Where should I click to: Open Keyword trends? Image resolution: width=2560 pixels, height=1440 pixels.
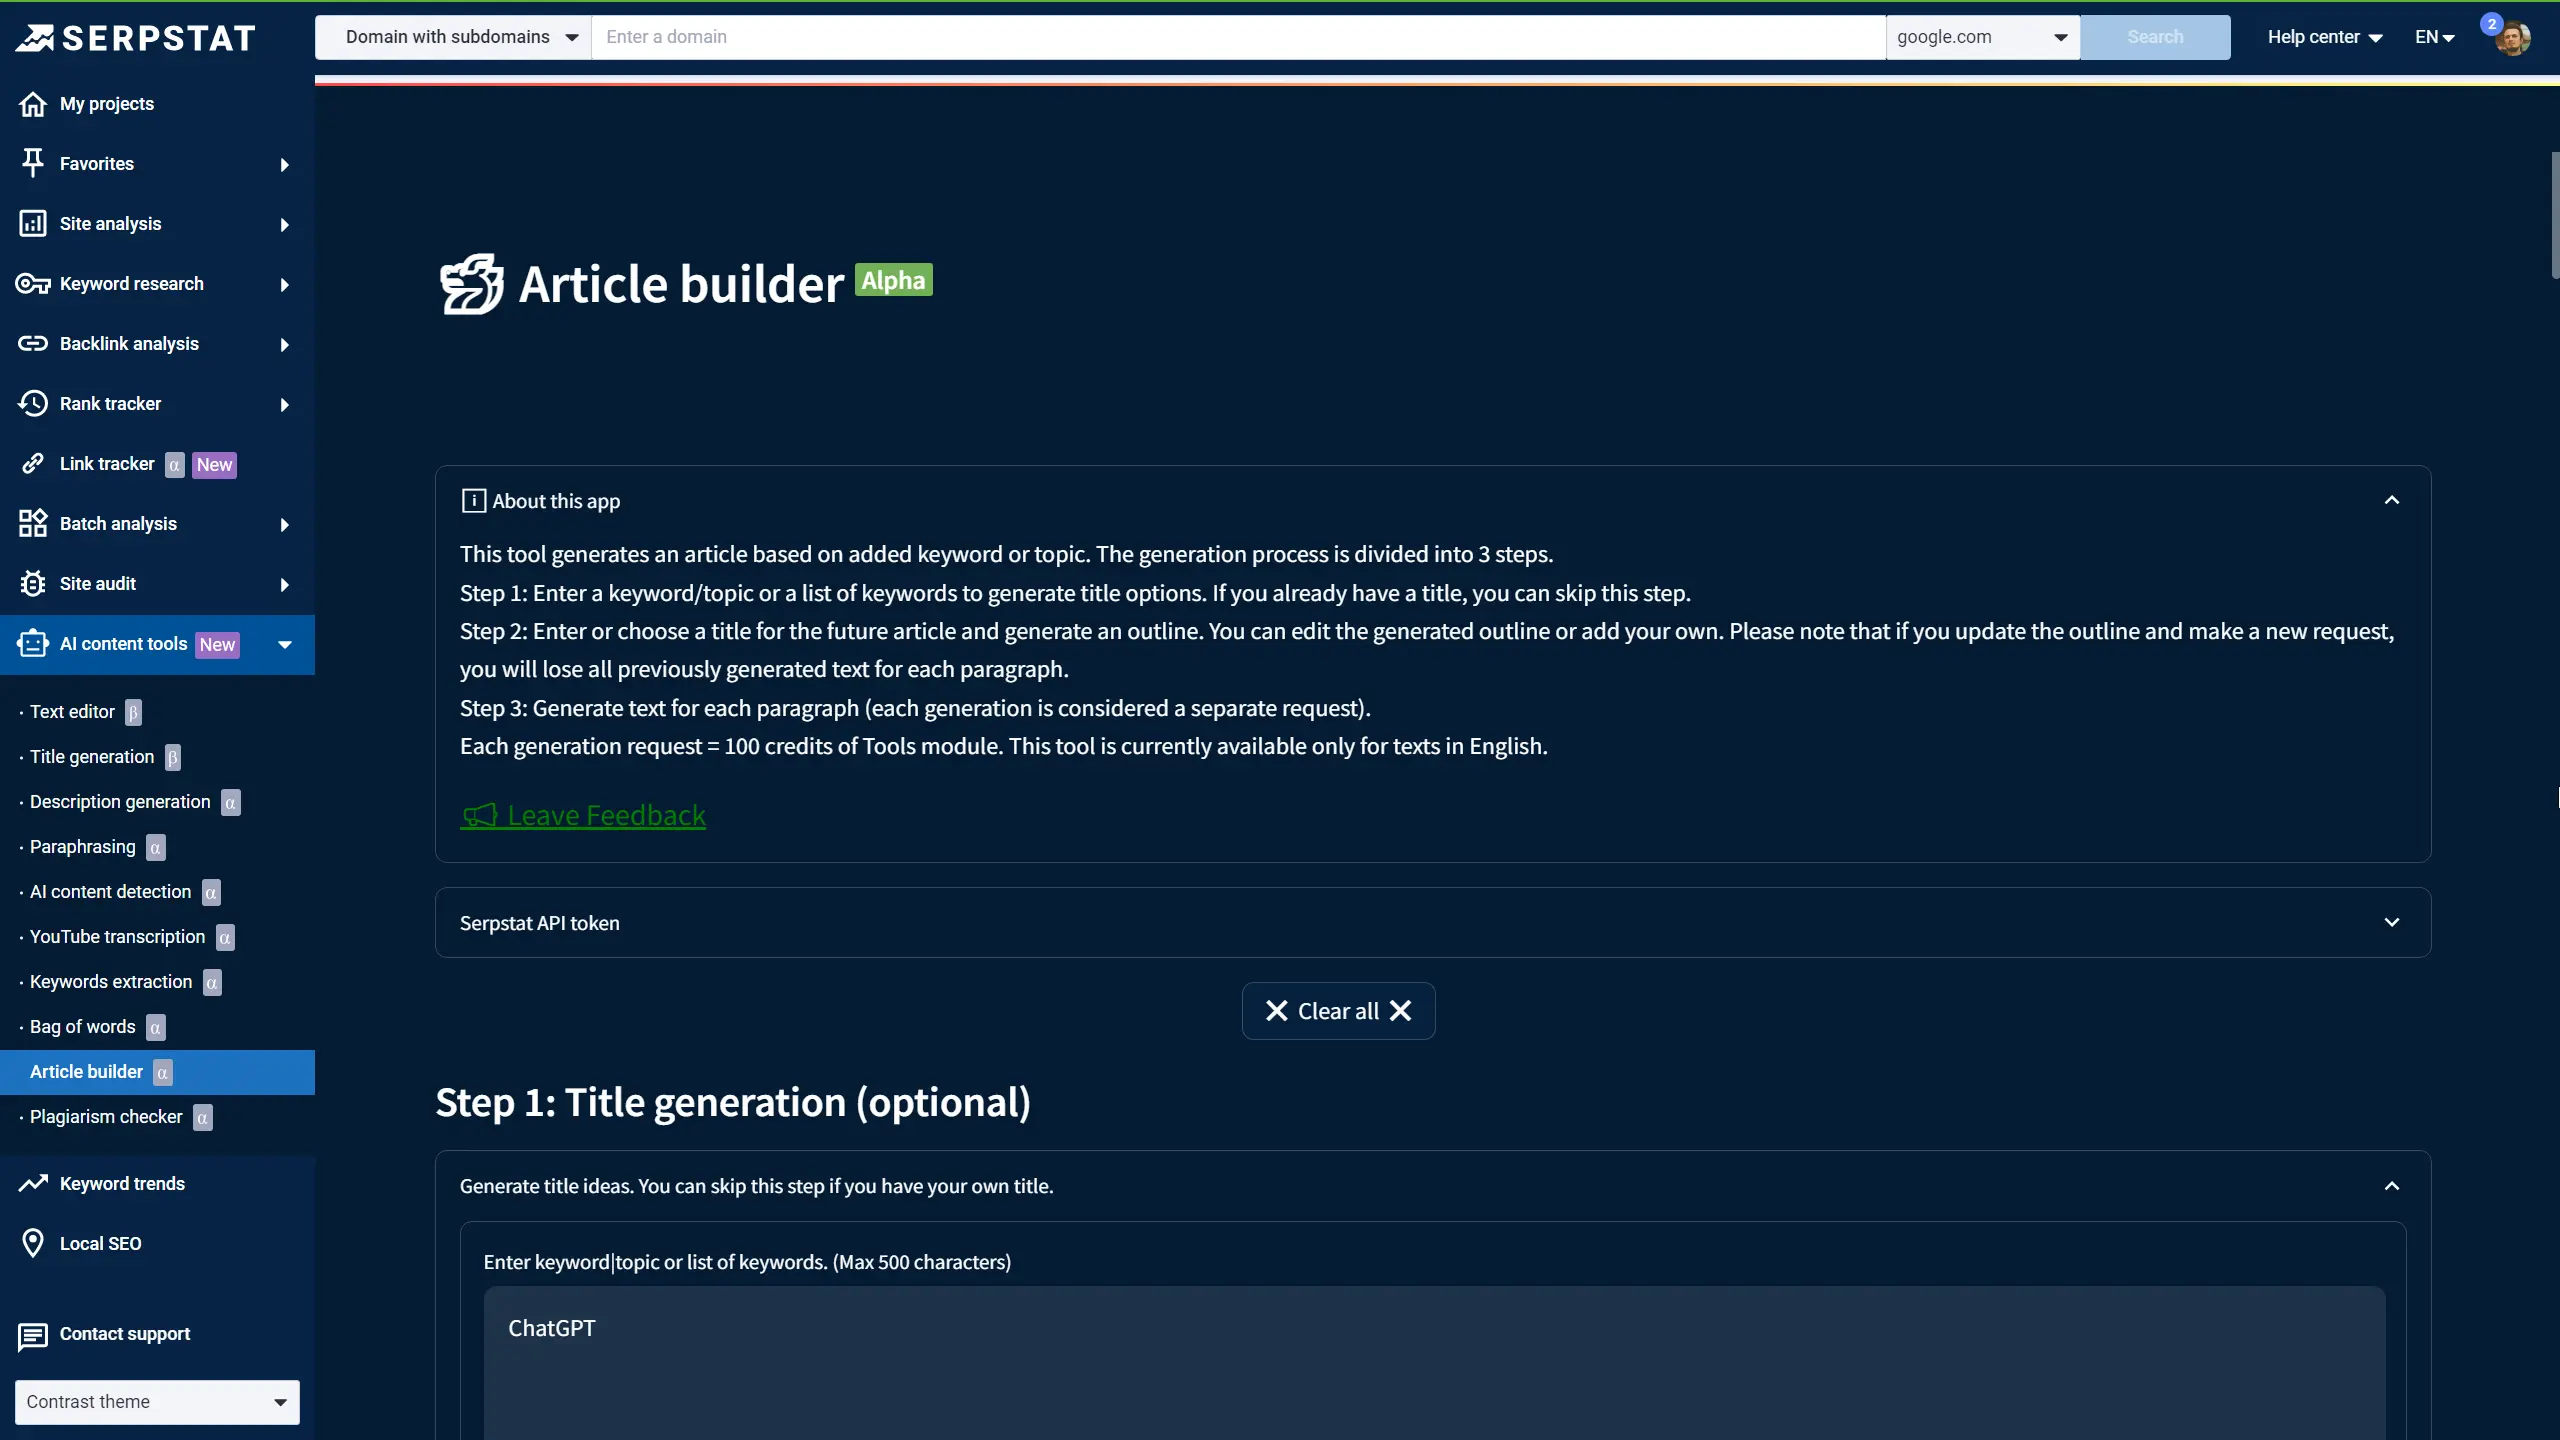[121, 1183]
